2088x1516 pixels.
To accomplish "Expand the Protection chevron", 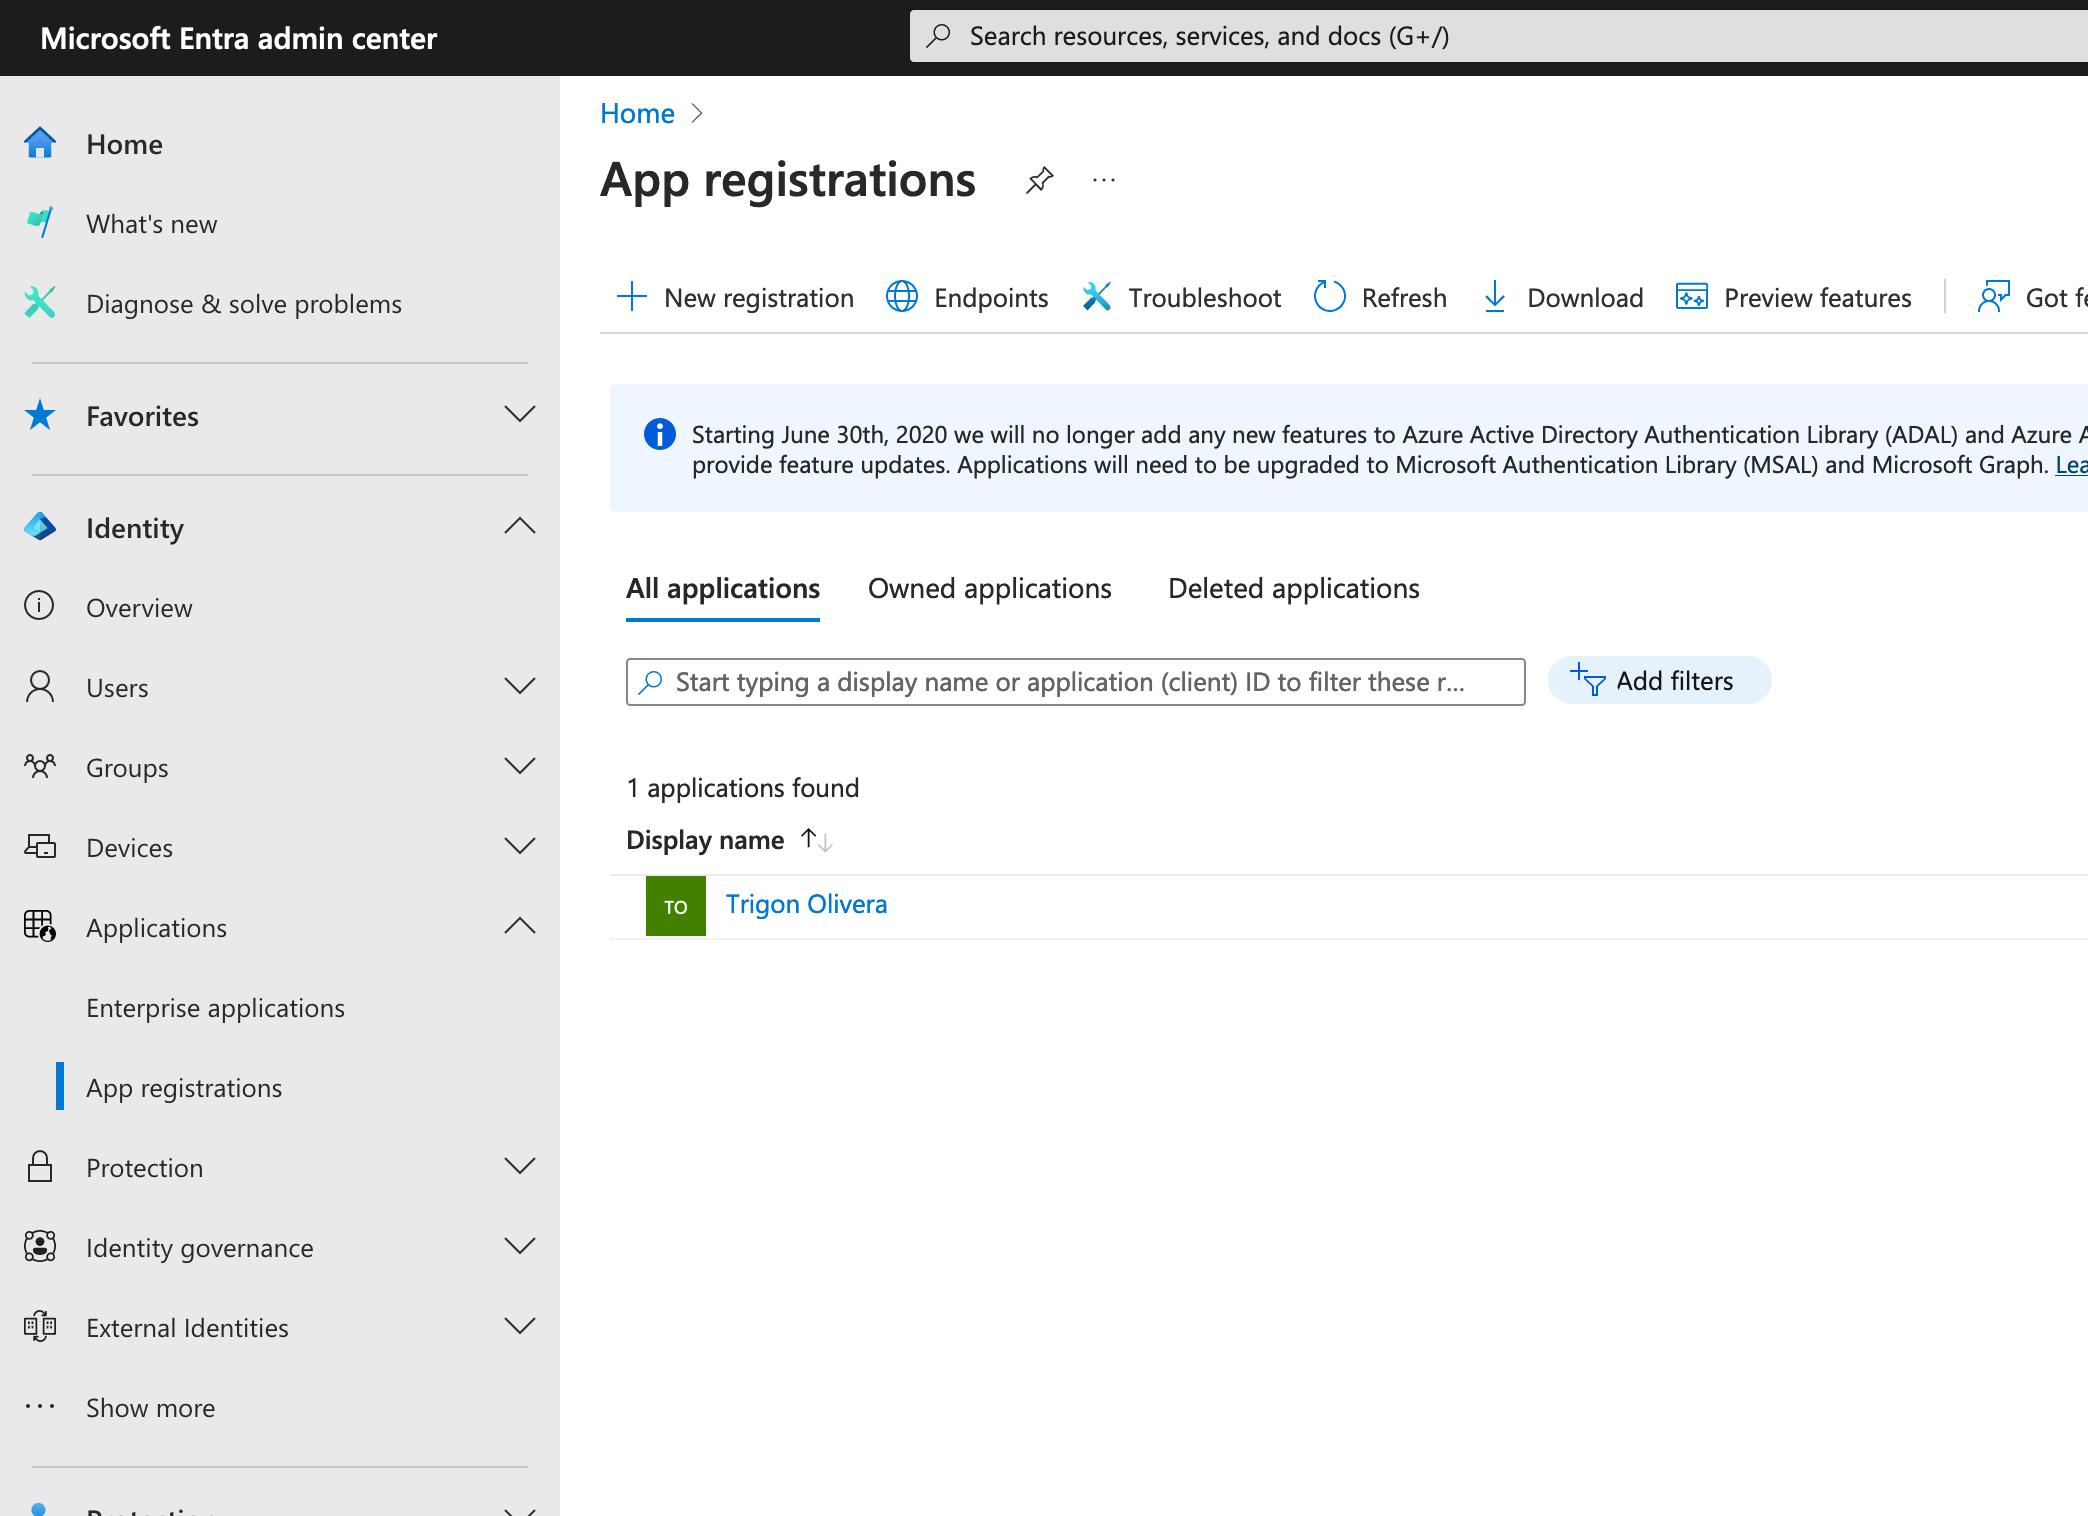I will (520, 1166).
